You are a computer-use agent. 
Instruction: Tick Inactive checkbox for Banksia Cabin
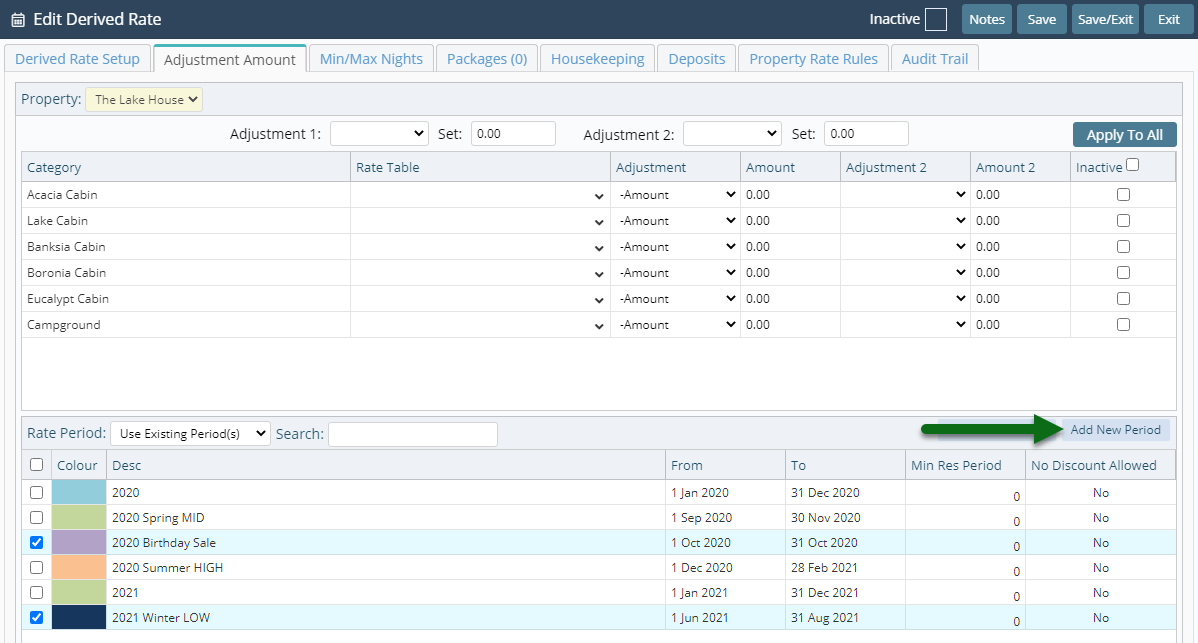[1123, 247]
